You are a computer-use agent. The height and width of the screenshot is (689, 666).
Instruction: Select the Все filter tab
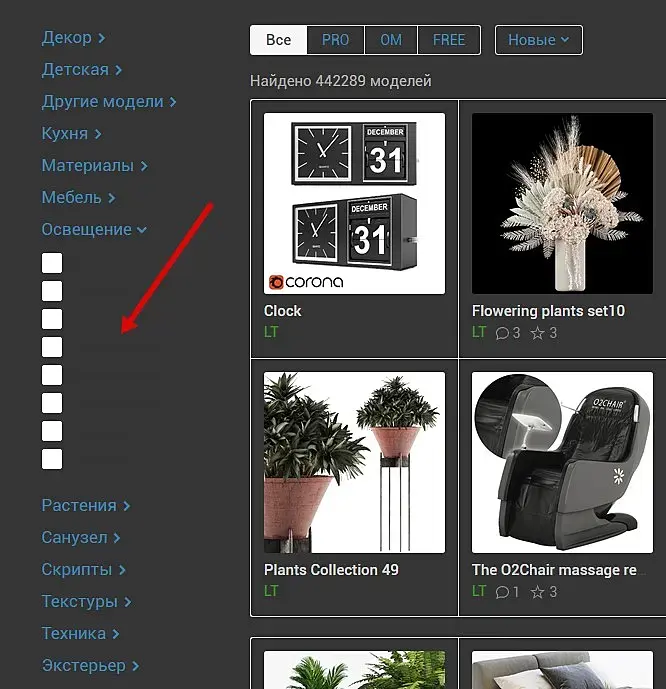pos(279,40)
